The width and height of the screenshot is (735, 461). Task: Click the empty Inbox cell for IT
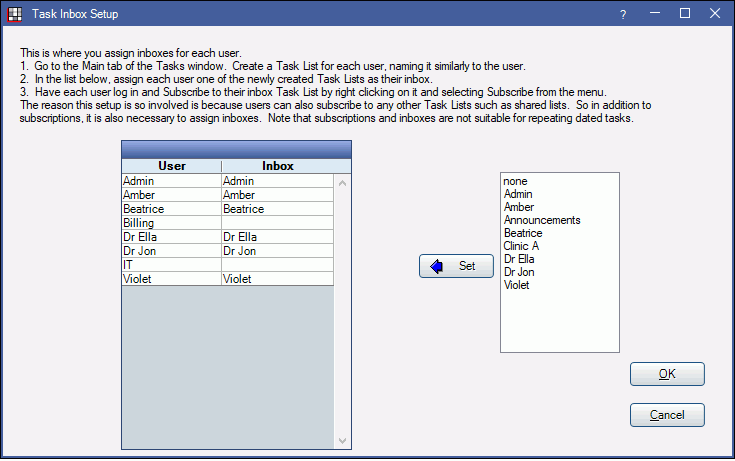coord(278,265)
